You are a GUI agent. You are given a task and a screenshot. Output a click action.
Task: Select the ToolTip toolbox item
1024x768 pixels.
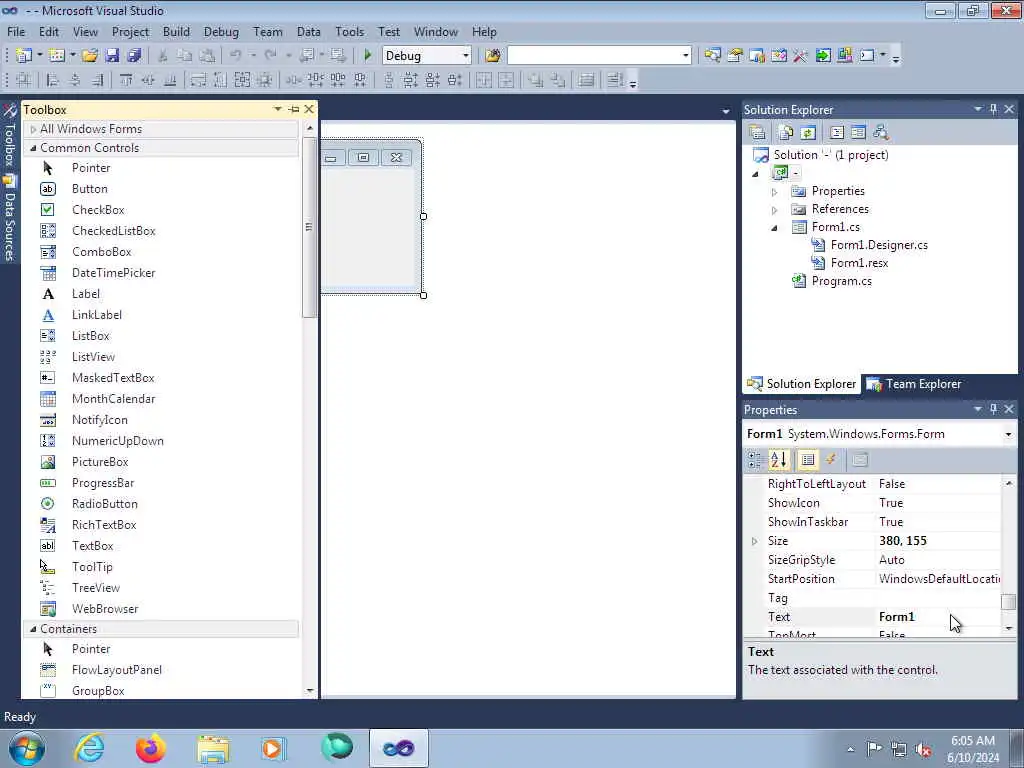[92, 567]
